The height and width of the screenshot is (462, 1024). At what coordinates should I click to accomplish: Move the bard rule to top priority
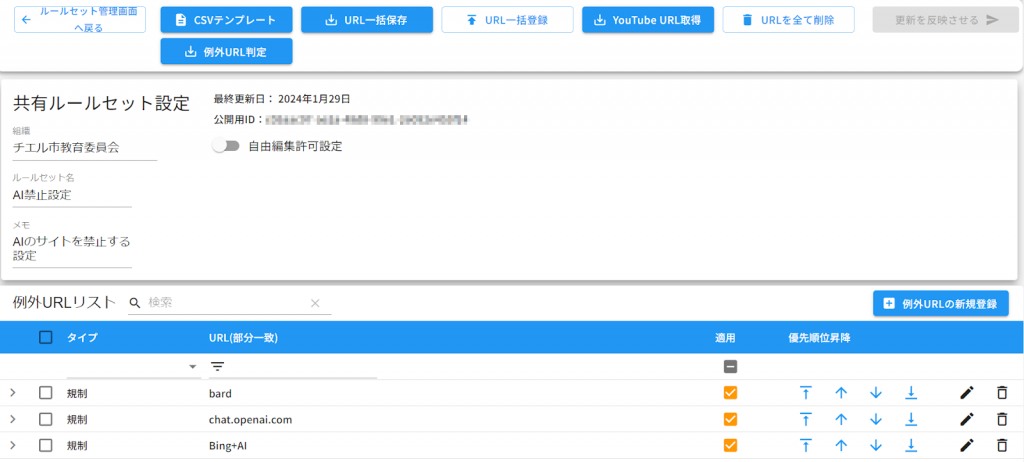805,393
